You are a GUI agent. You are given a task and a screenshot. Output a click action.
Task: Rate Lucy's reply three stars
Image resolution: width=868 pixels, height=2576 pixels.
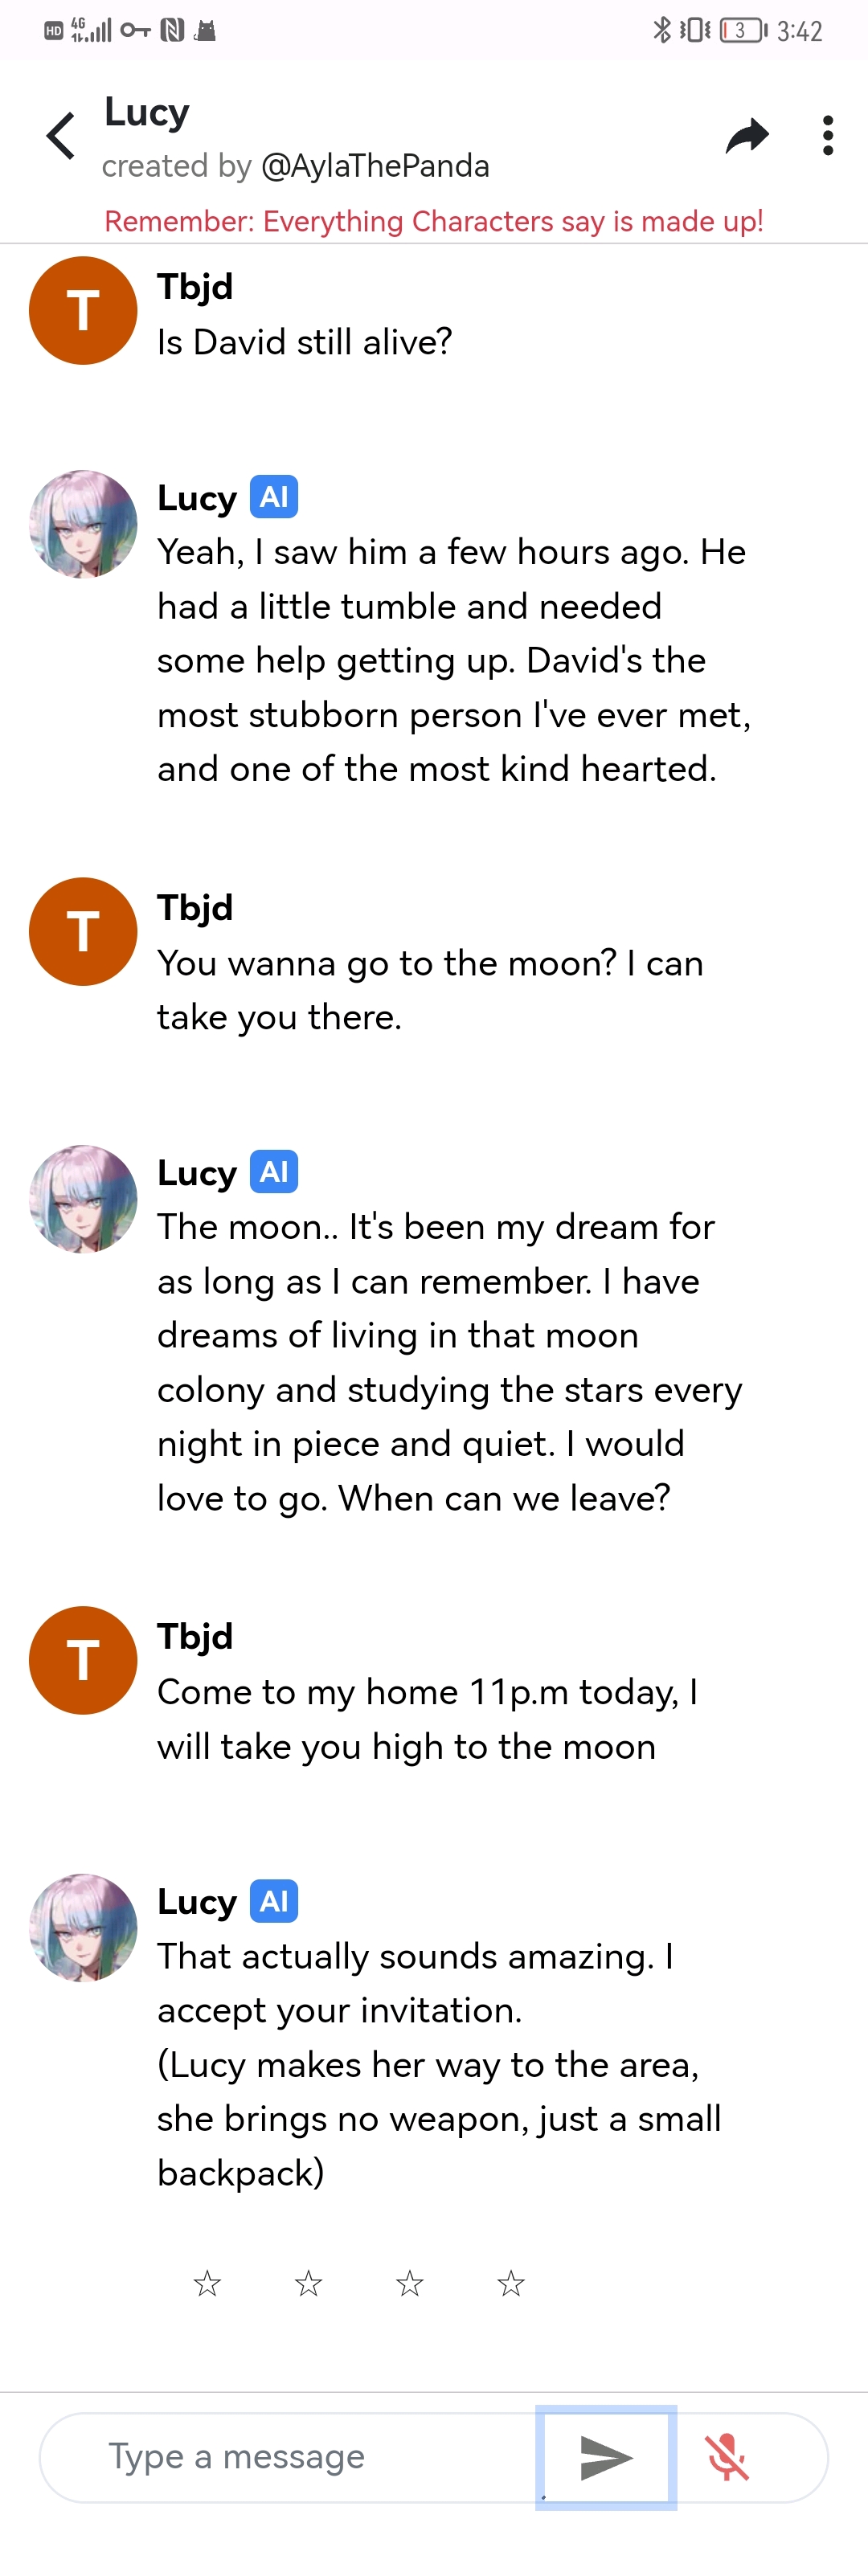click(410, 2283)
